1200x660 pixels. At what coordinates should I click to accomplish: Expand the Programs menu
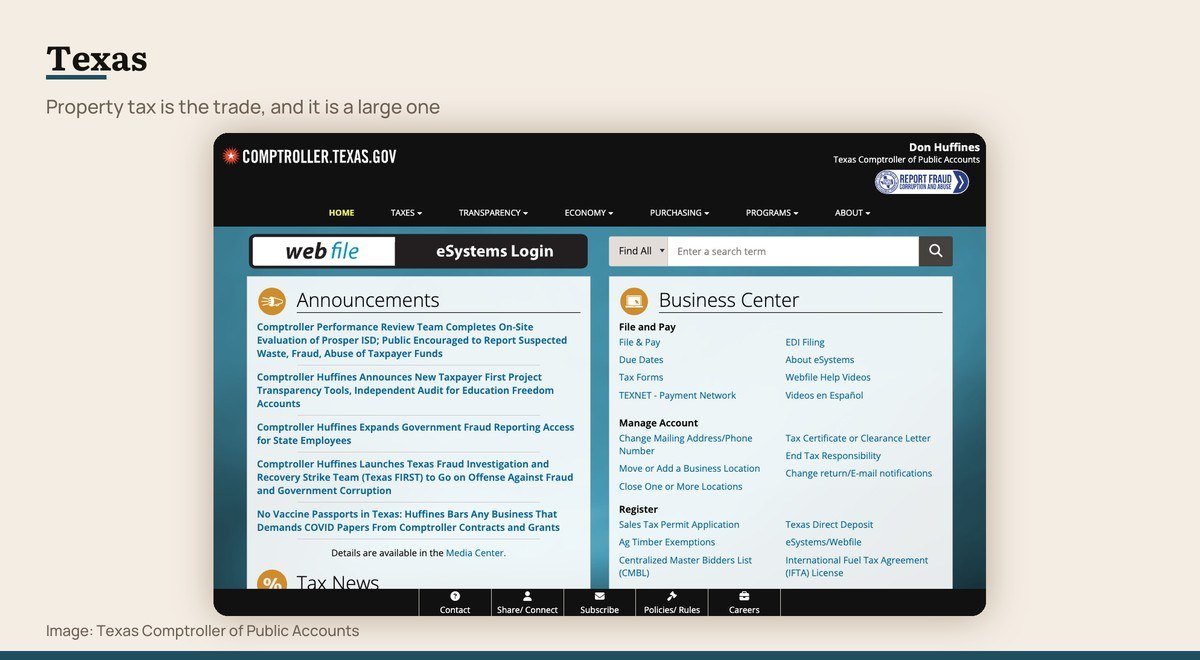point(772,213)
